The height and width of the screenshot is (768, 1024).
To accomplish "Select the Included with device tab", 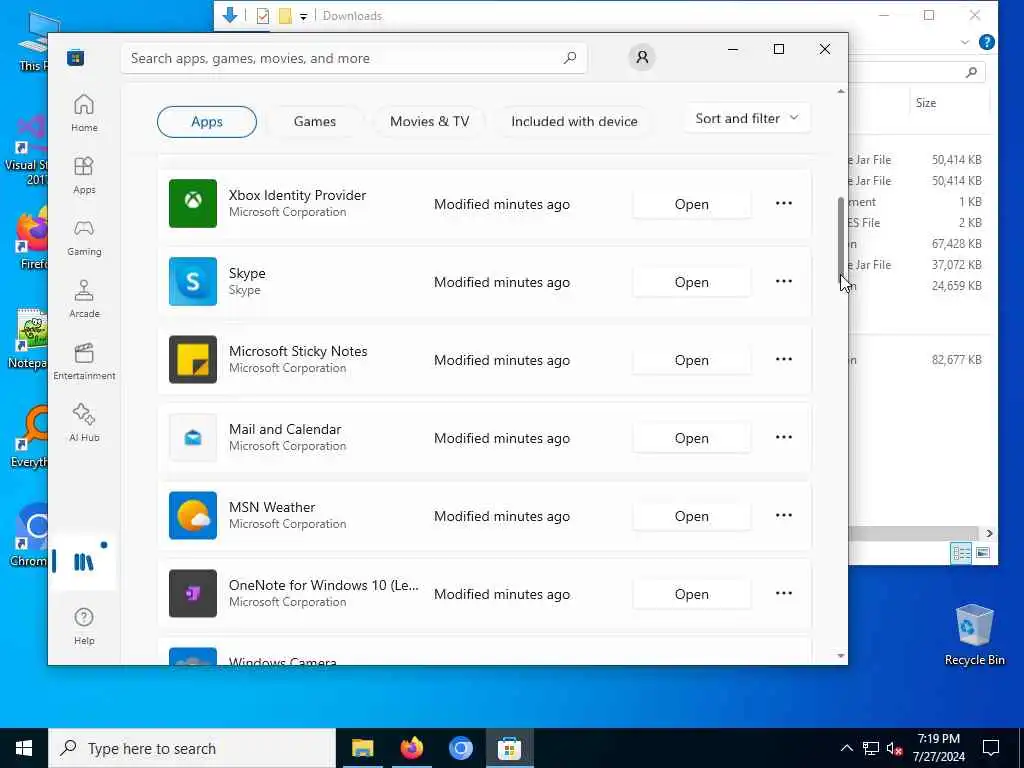I will point(574,121).
